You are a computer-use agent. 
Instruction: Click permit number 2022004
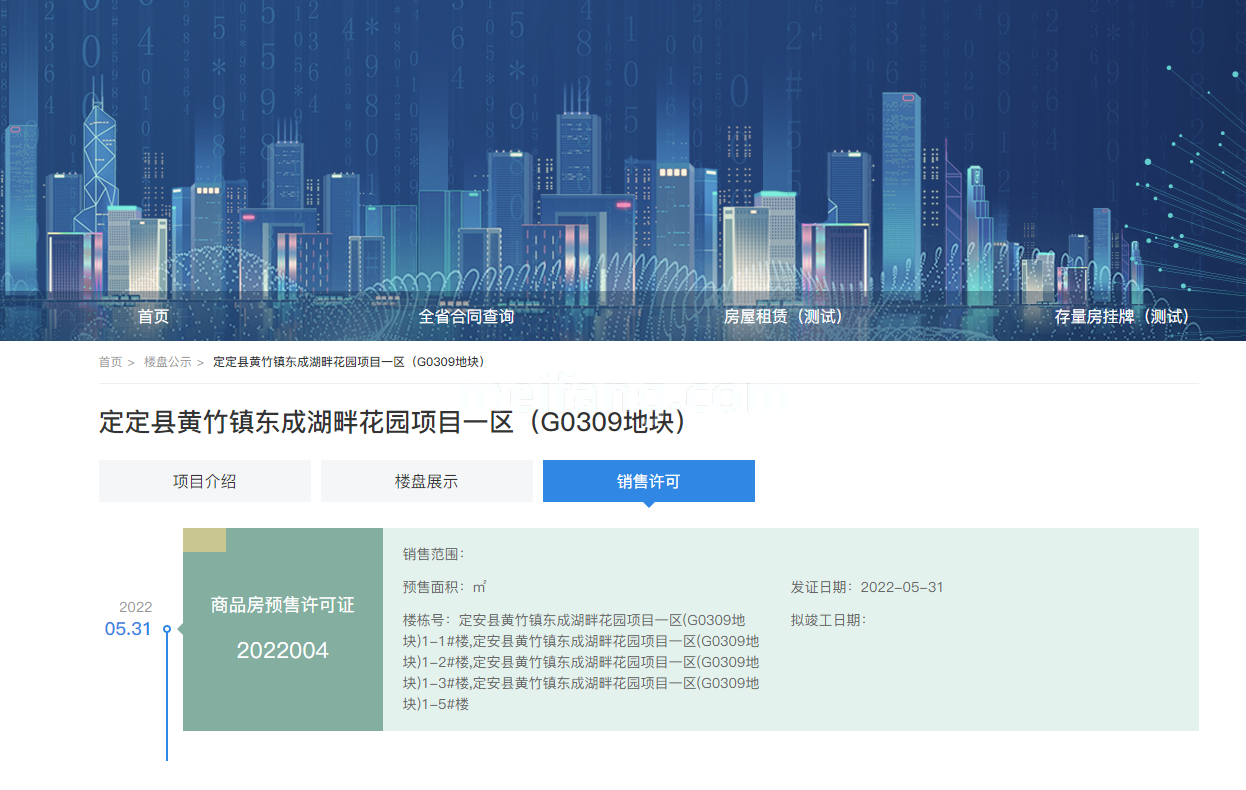[282, 651]
